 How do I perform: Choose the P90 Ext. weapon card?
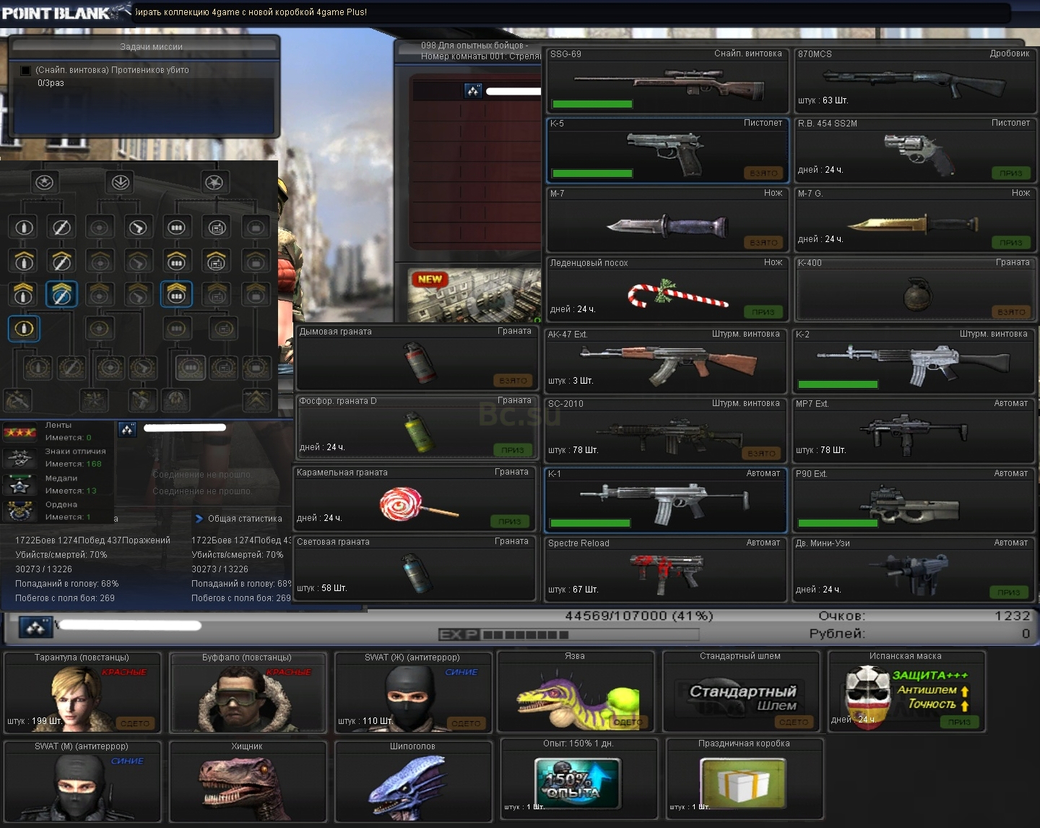[913, 500]
